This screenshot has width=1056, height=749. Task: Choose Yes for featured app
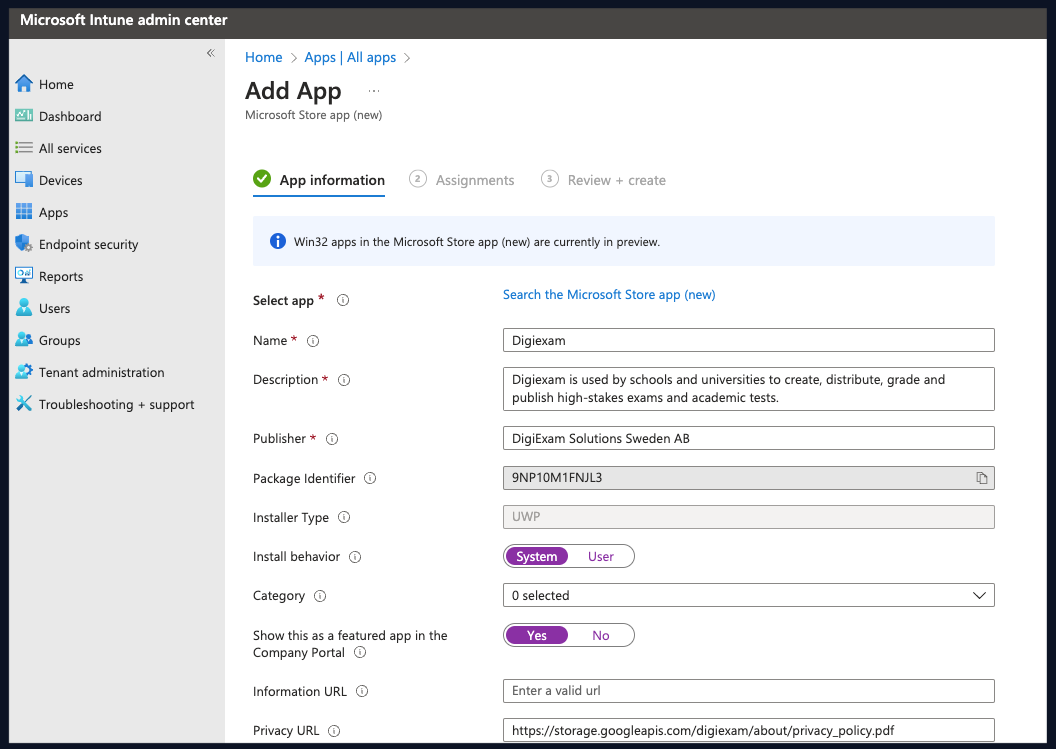point(537,635)
